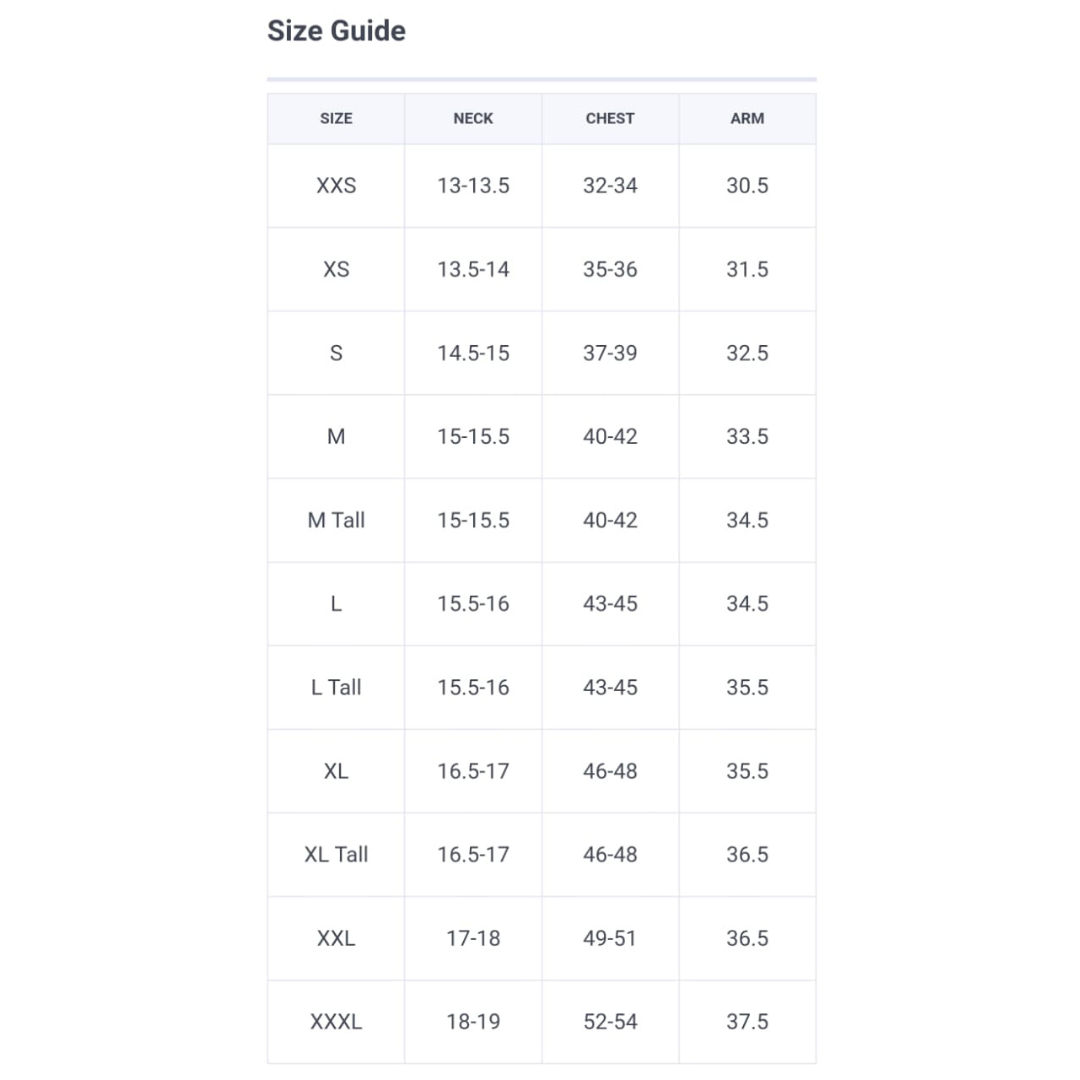Select the XXXL size cell
This screenshot has height=1080, width=1080.
336,1022
